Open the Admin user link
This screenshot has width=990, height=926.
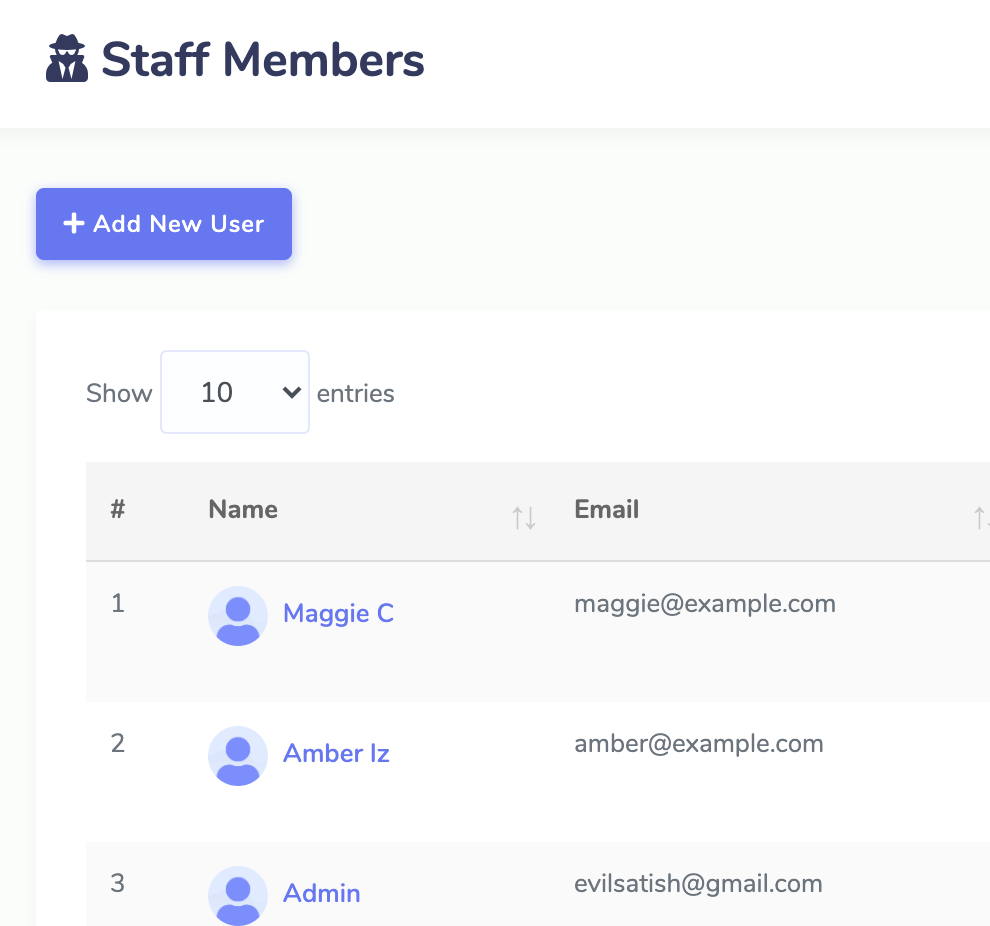[x=321, y=893]
